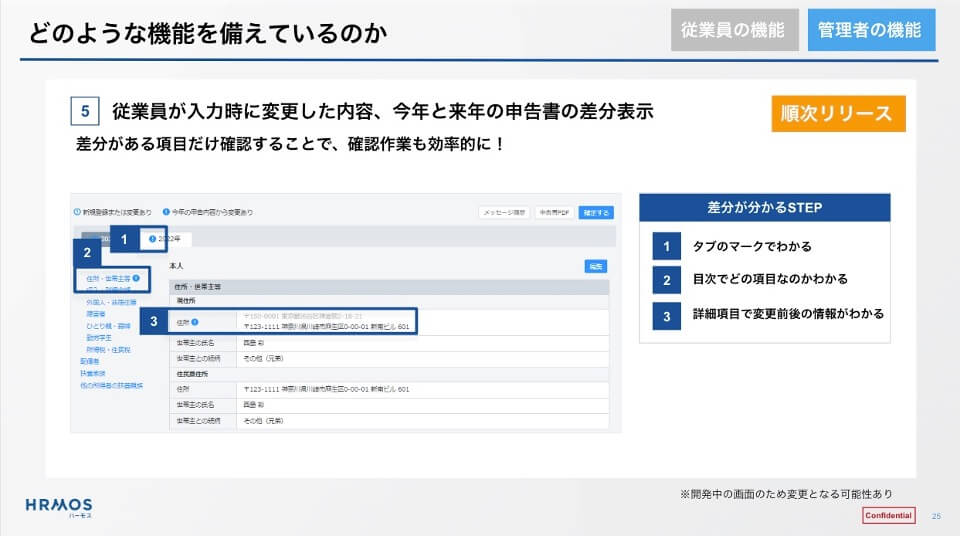Click the info icon beside the 住所 field
The height and width of the screenshot is (536, 960).
(x=195, y=322)
